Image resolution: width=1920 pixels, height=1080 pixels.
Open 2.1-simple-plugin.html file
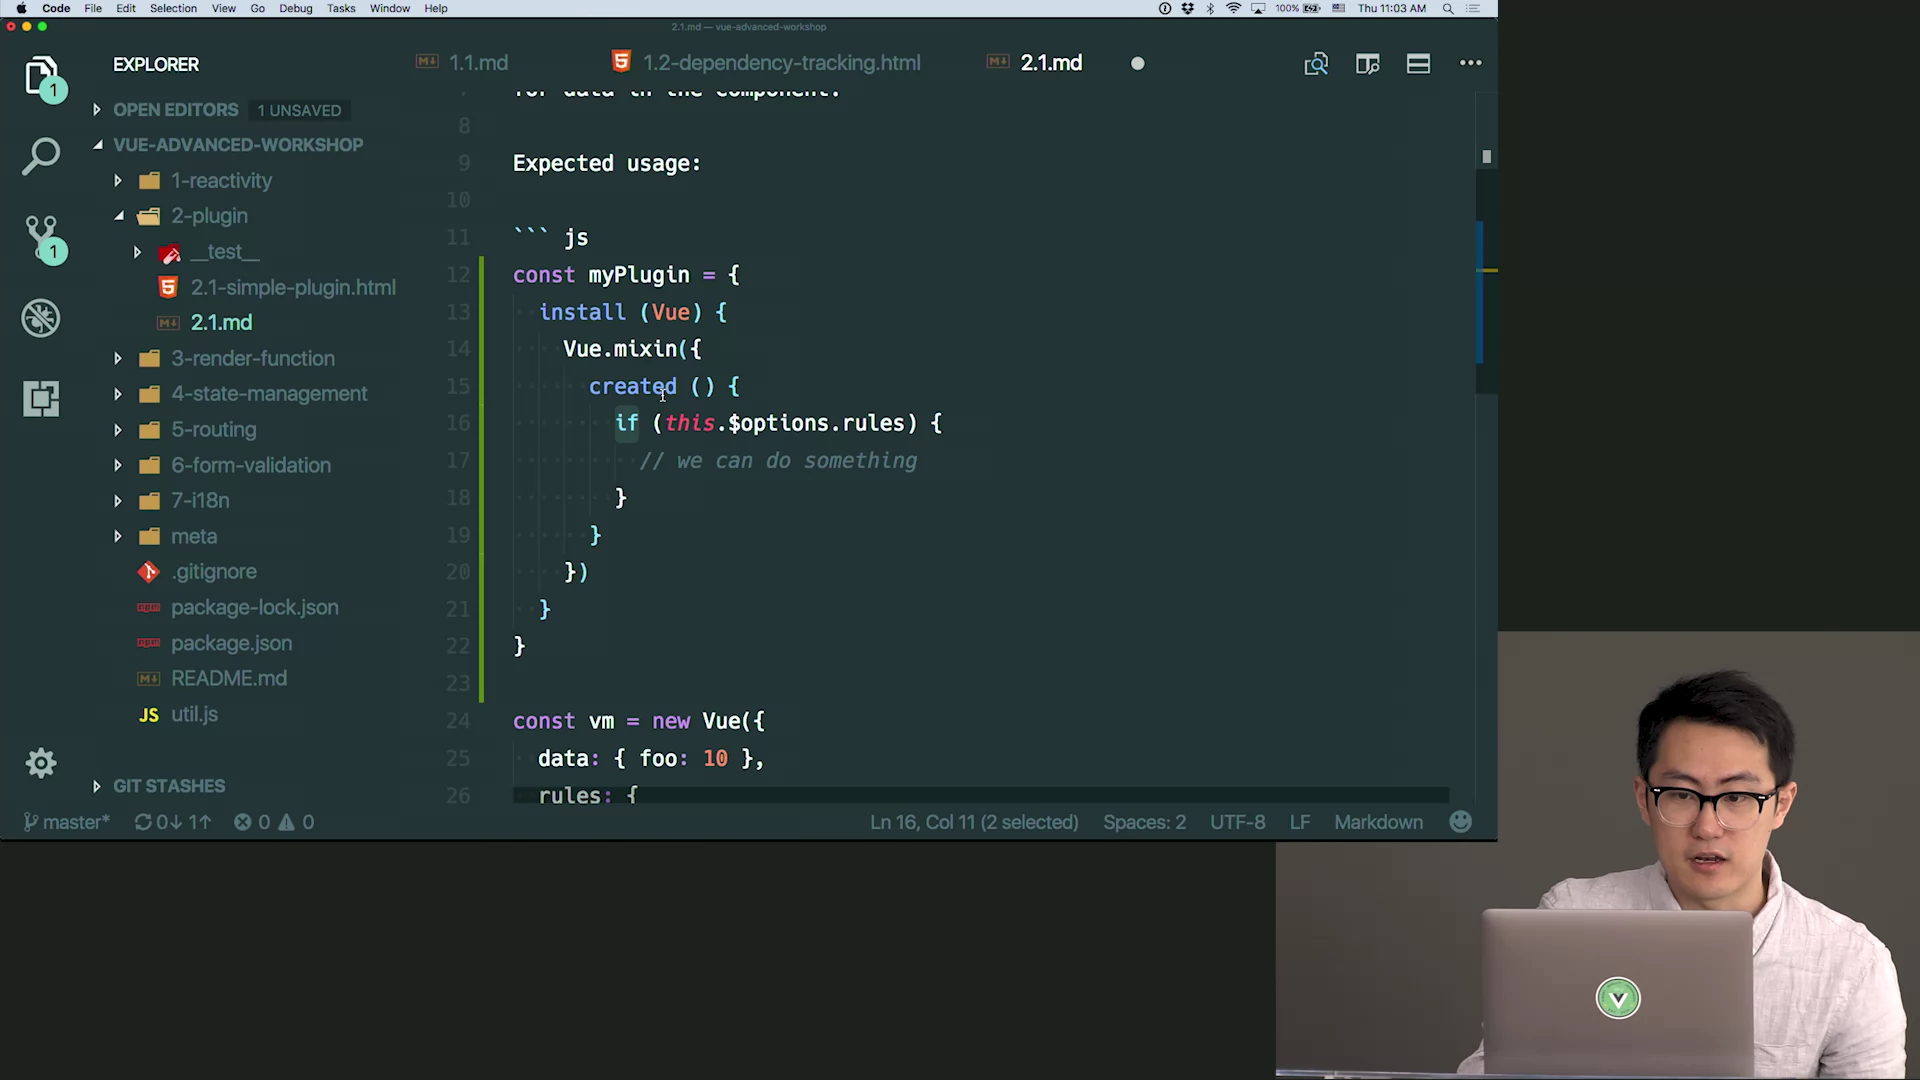tap(293, 288)
